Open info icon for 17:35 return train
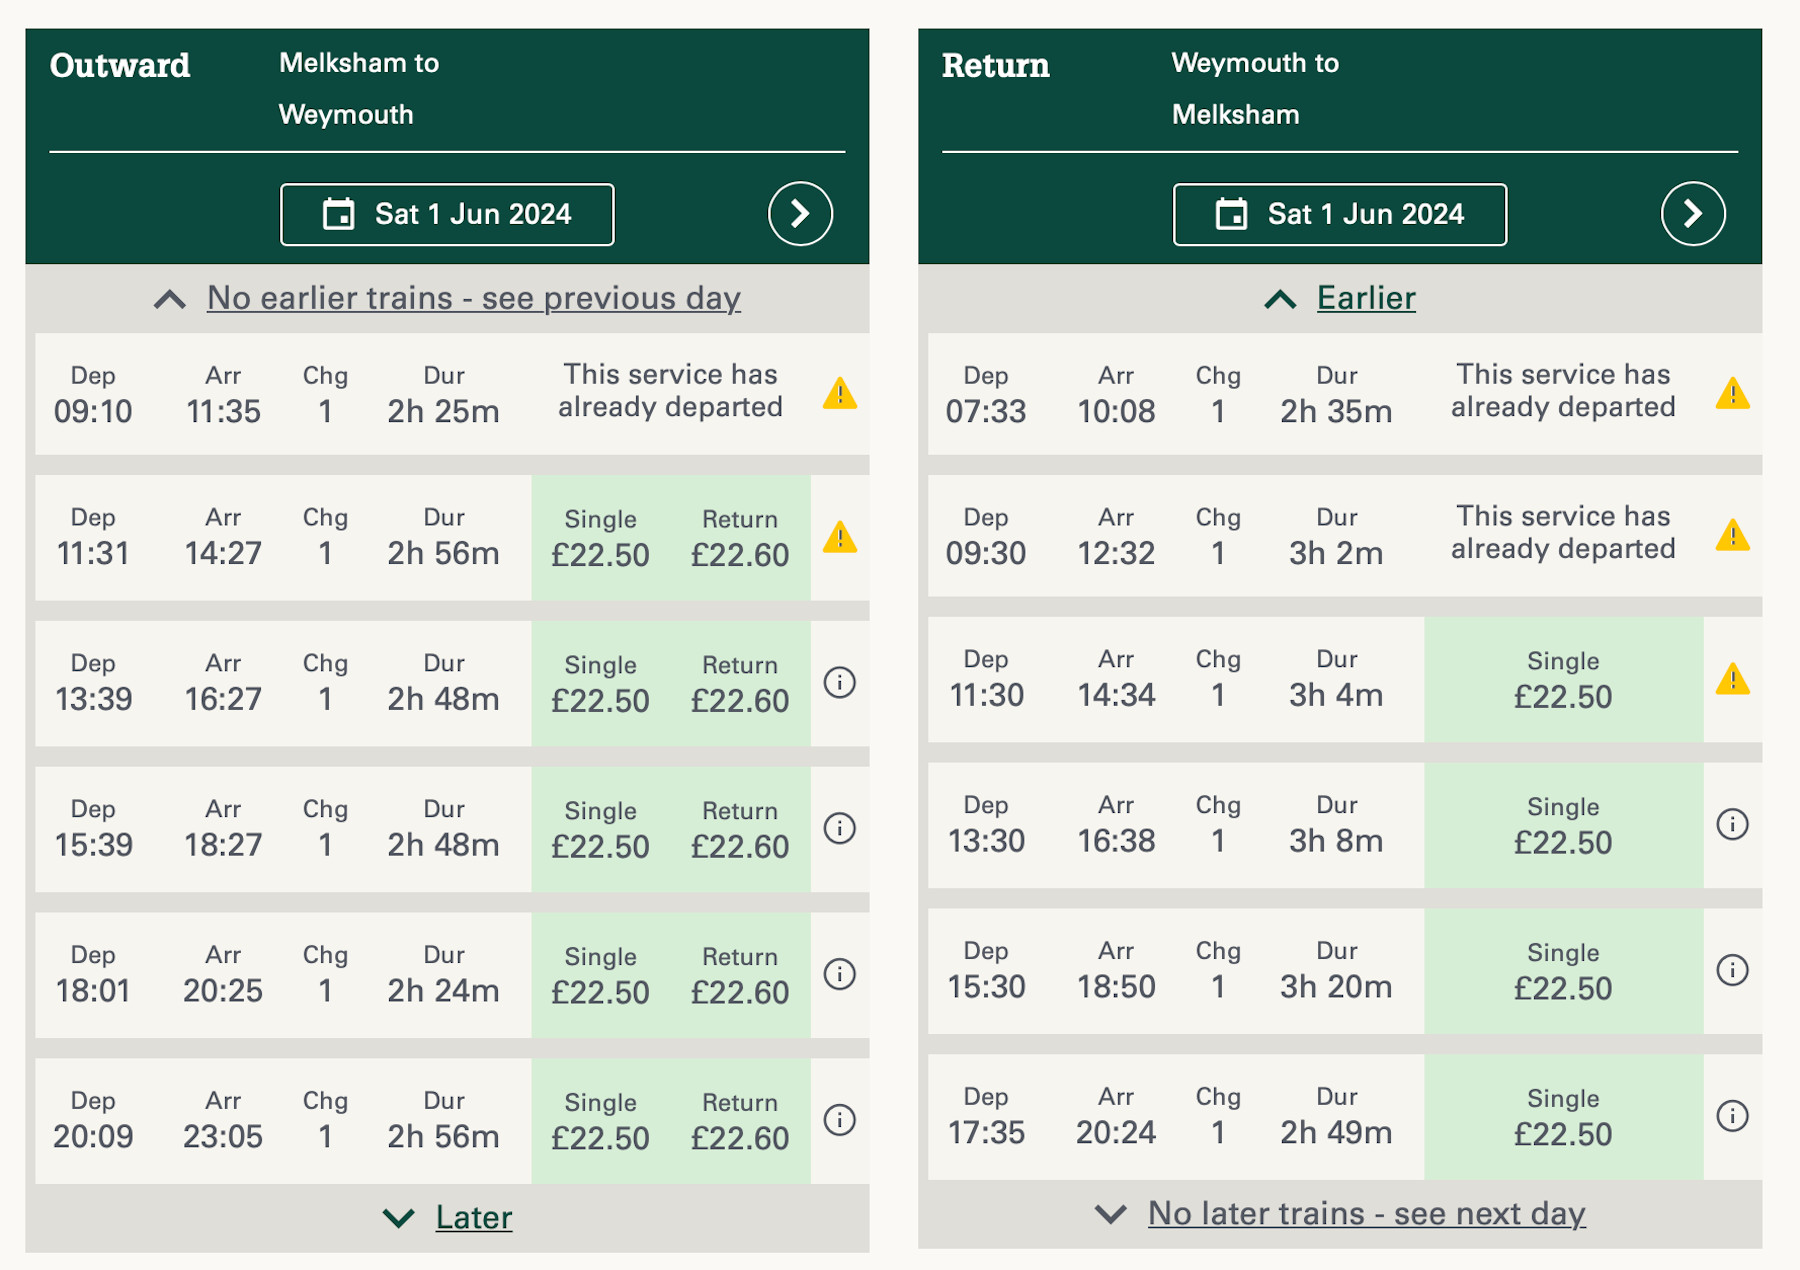The height and width of the screenshot is (1270, 1800). click(1732, 1116)
